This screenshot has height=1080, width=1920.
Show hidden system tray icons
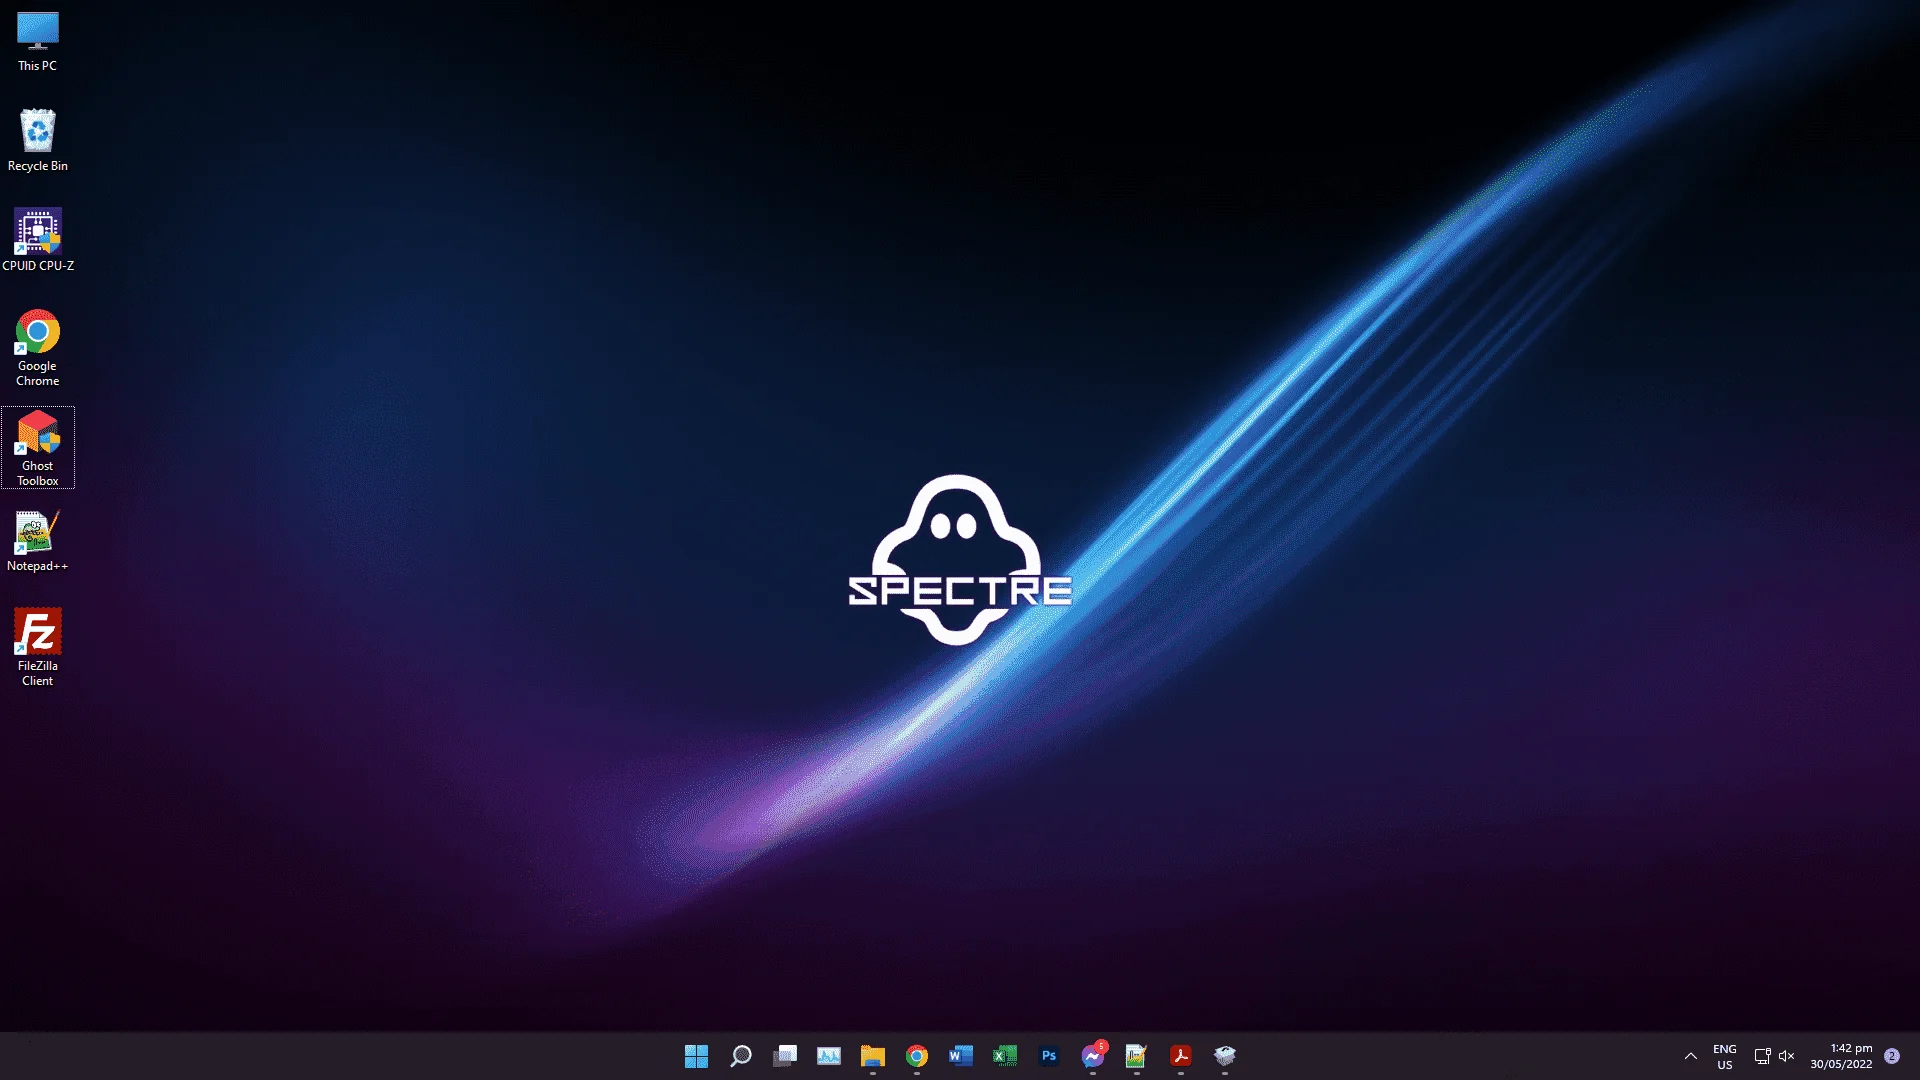point(1691,1056)
